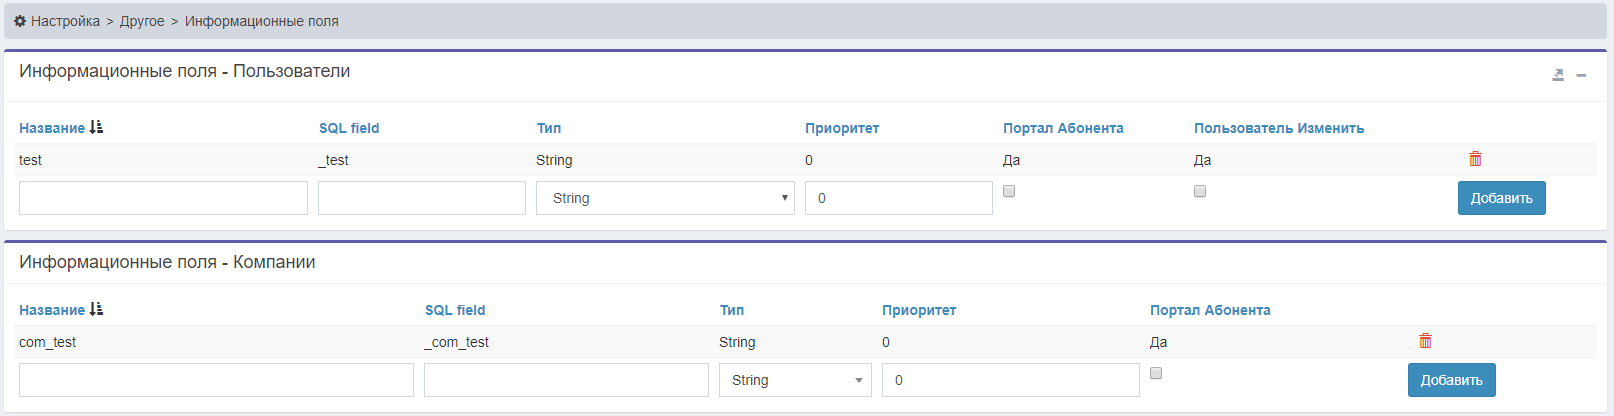The height and width of the screenshot is (416, 1614).
Task: Collapse the Users info fields panel
Action: (x=1581, y=75)
